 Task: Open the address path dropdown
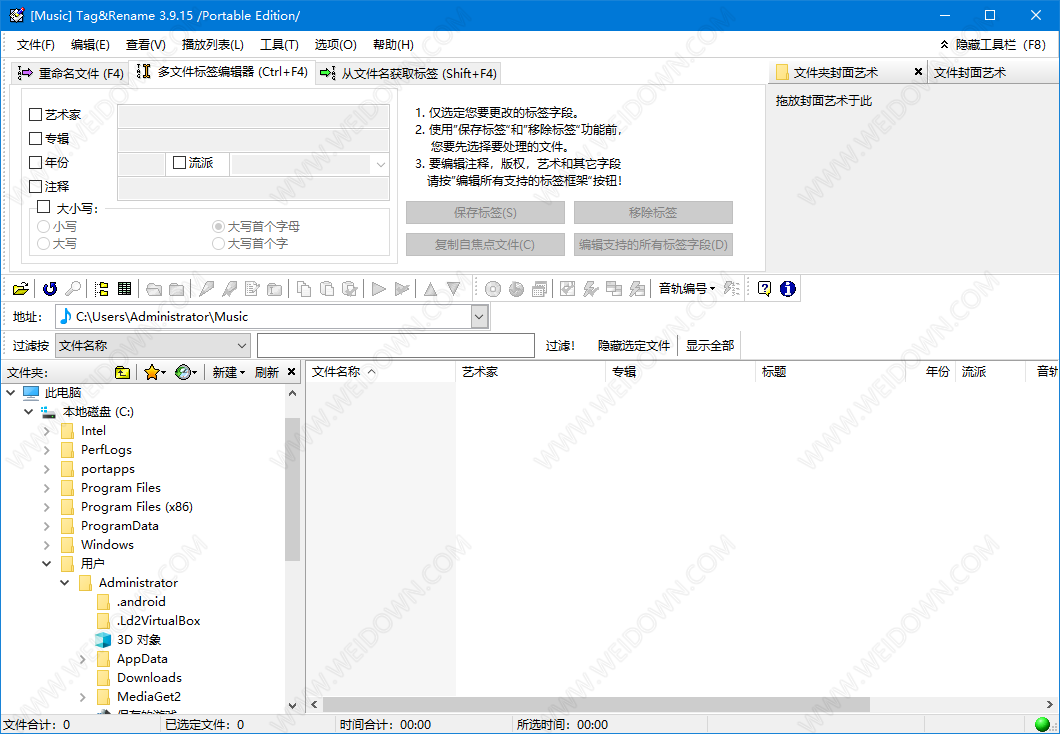tap(479, 317)
